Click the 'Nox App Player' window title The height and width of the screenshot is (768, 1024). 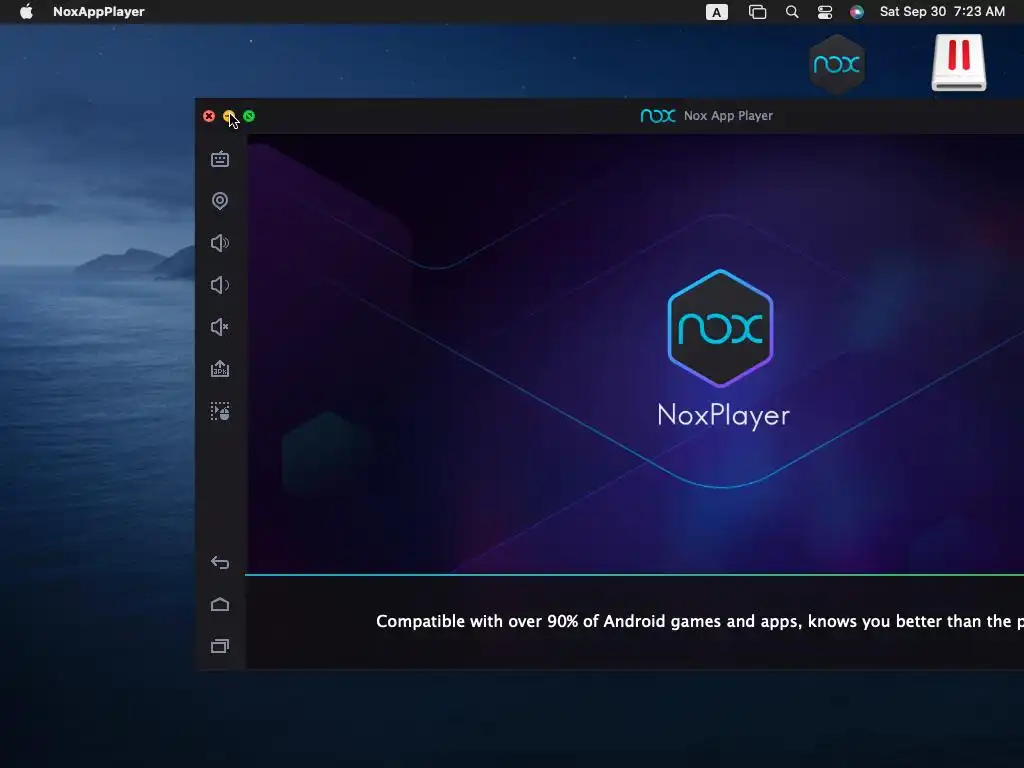[728, 116]
